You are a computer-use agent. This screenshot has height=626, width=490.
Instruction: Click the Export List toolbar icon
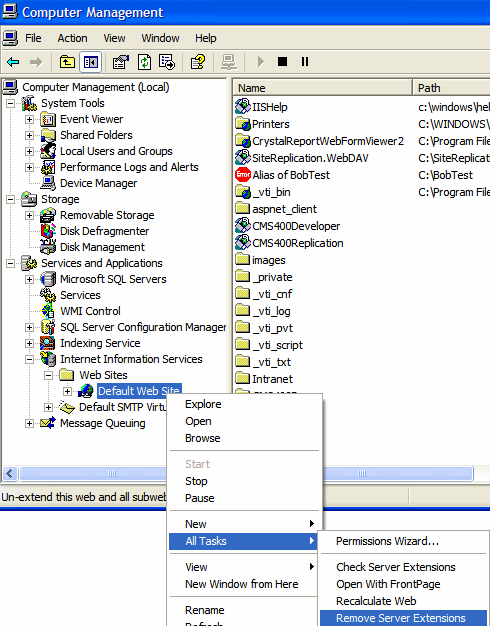[167, 62]
